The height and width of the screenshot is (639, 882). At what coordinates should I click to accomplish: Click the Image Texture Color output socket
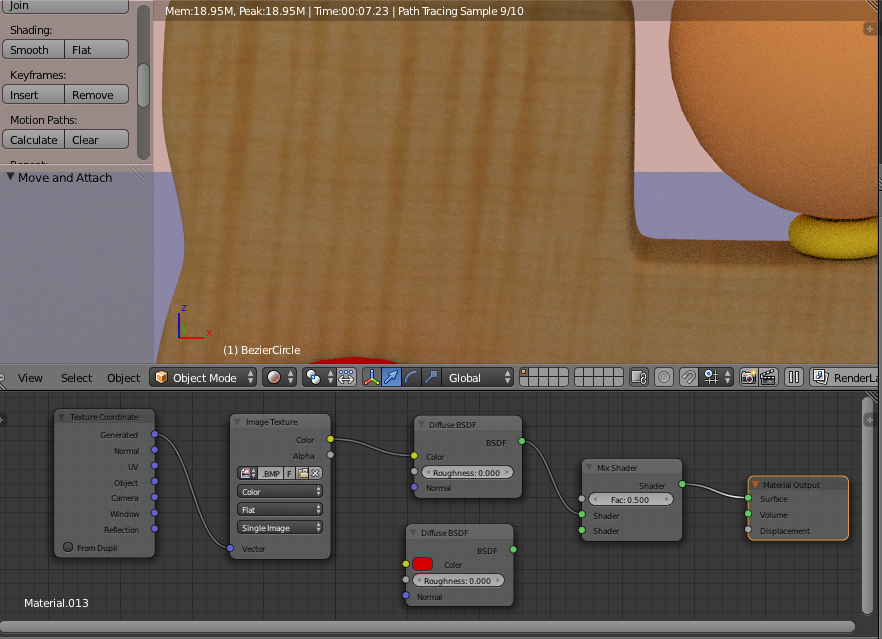(x=330, y=439)
